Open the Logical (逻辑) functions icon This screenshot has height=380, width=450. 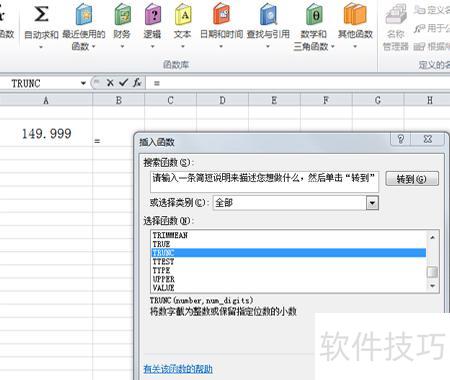(x=153, y=14)
